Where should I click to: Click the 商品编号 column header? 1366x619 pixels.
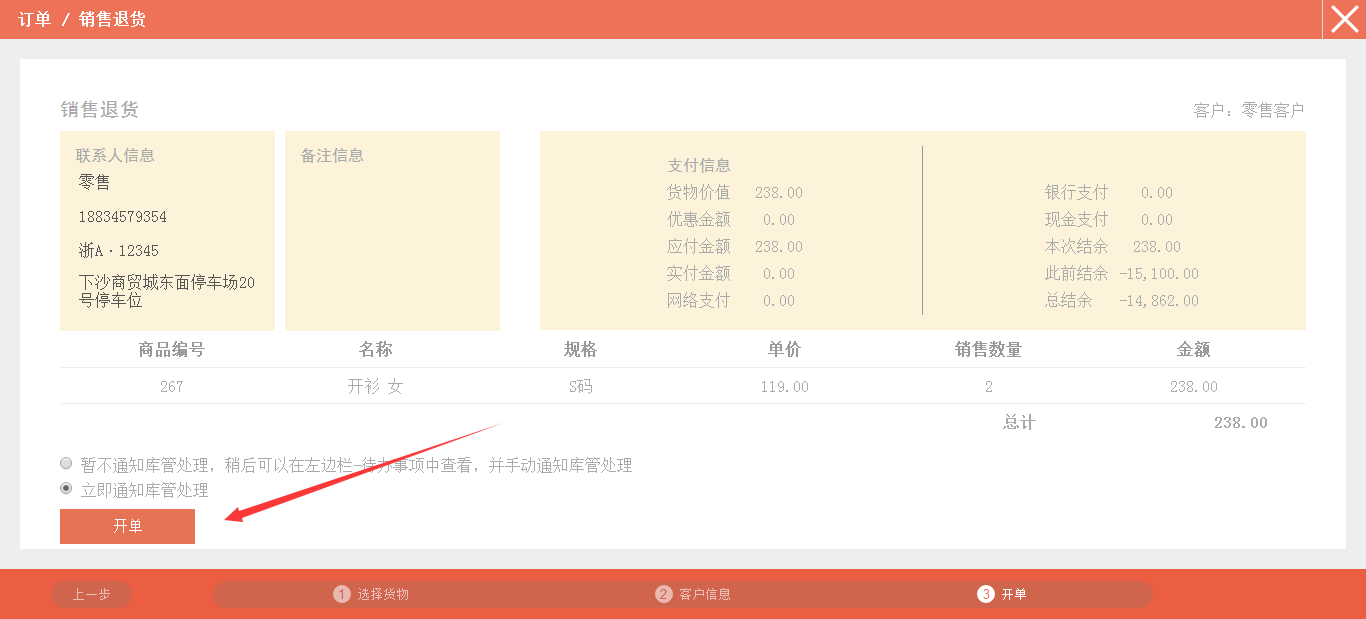pos(171,349)
